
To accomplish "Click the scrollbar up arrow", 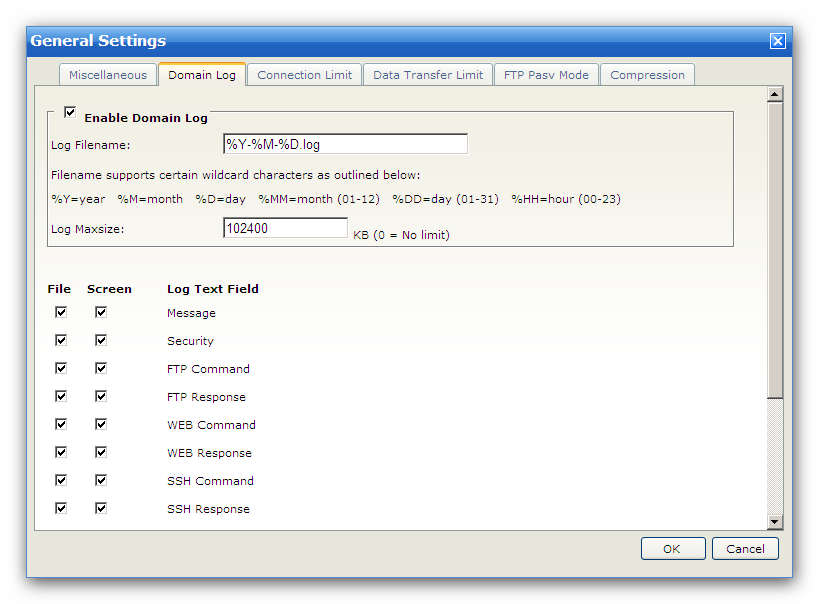I will pyautogui.click(x=775, y=94).
